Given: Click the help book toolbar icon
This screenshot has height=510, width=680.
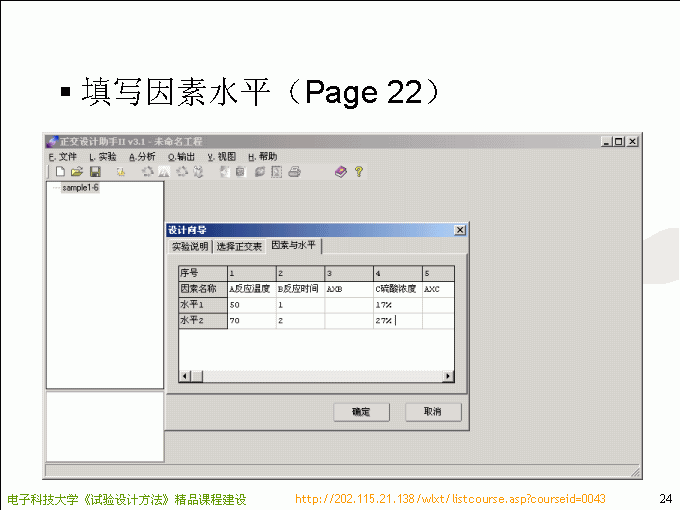Looking at the screenshot, I should pos(341,172).
